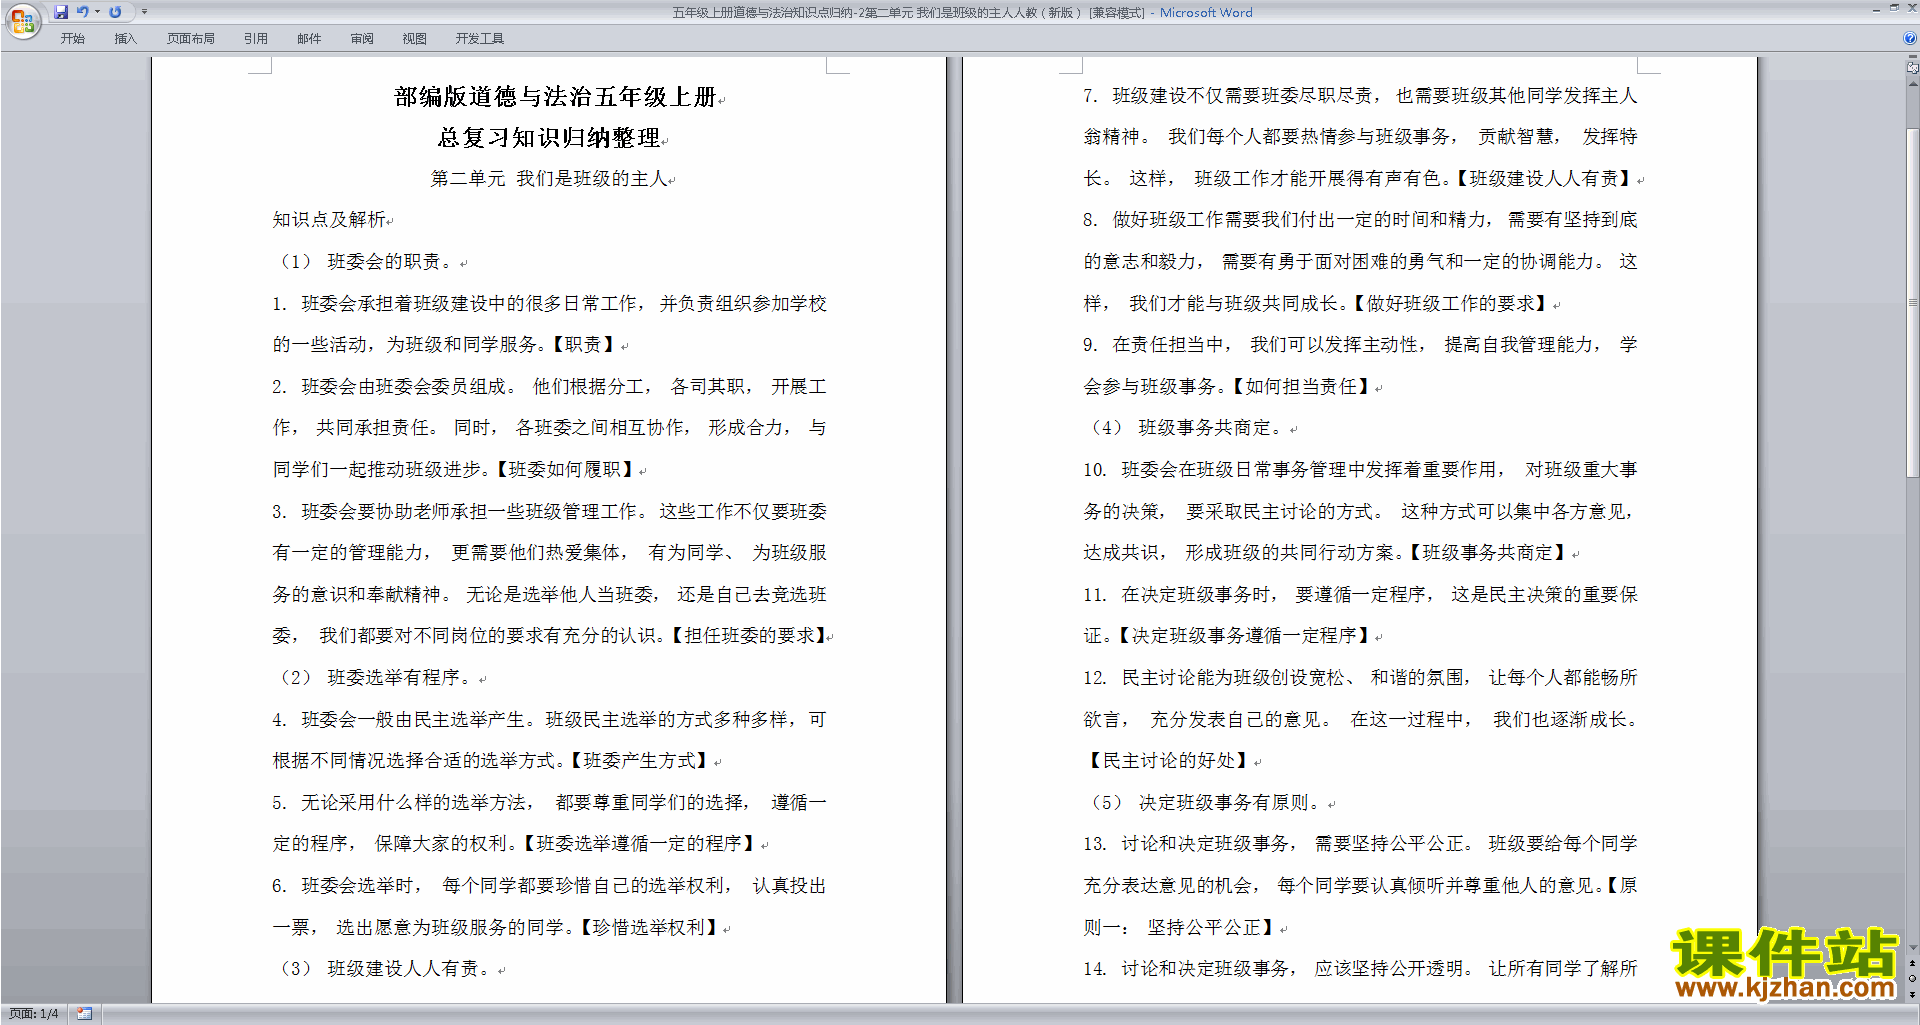1920x1025 pixels.
Task: Open the Office Button menu
Action: point(22,20)
